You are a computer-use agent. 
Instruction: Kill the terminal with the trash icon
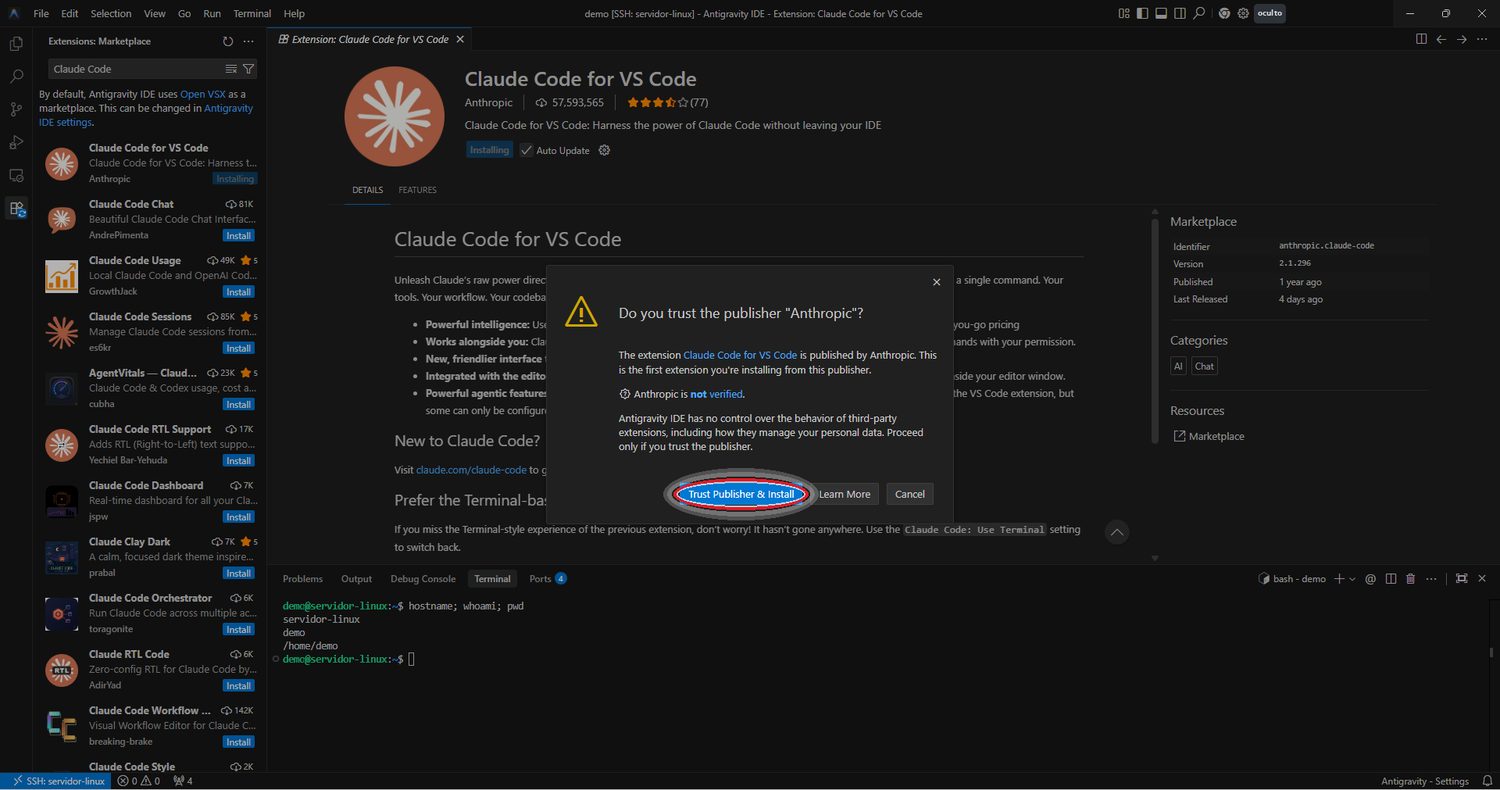1410,579
